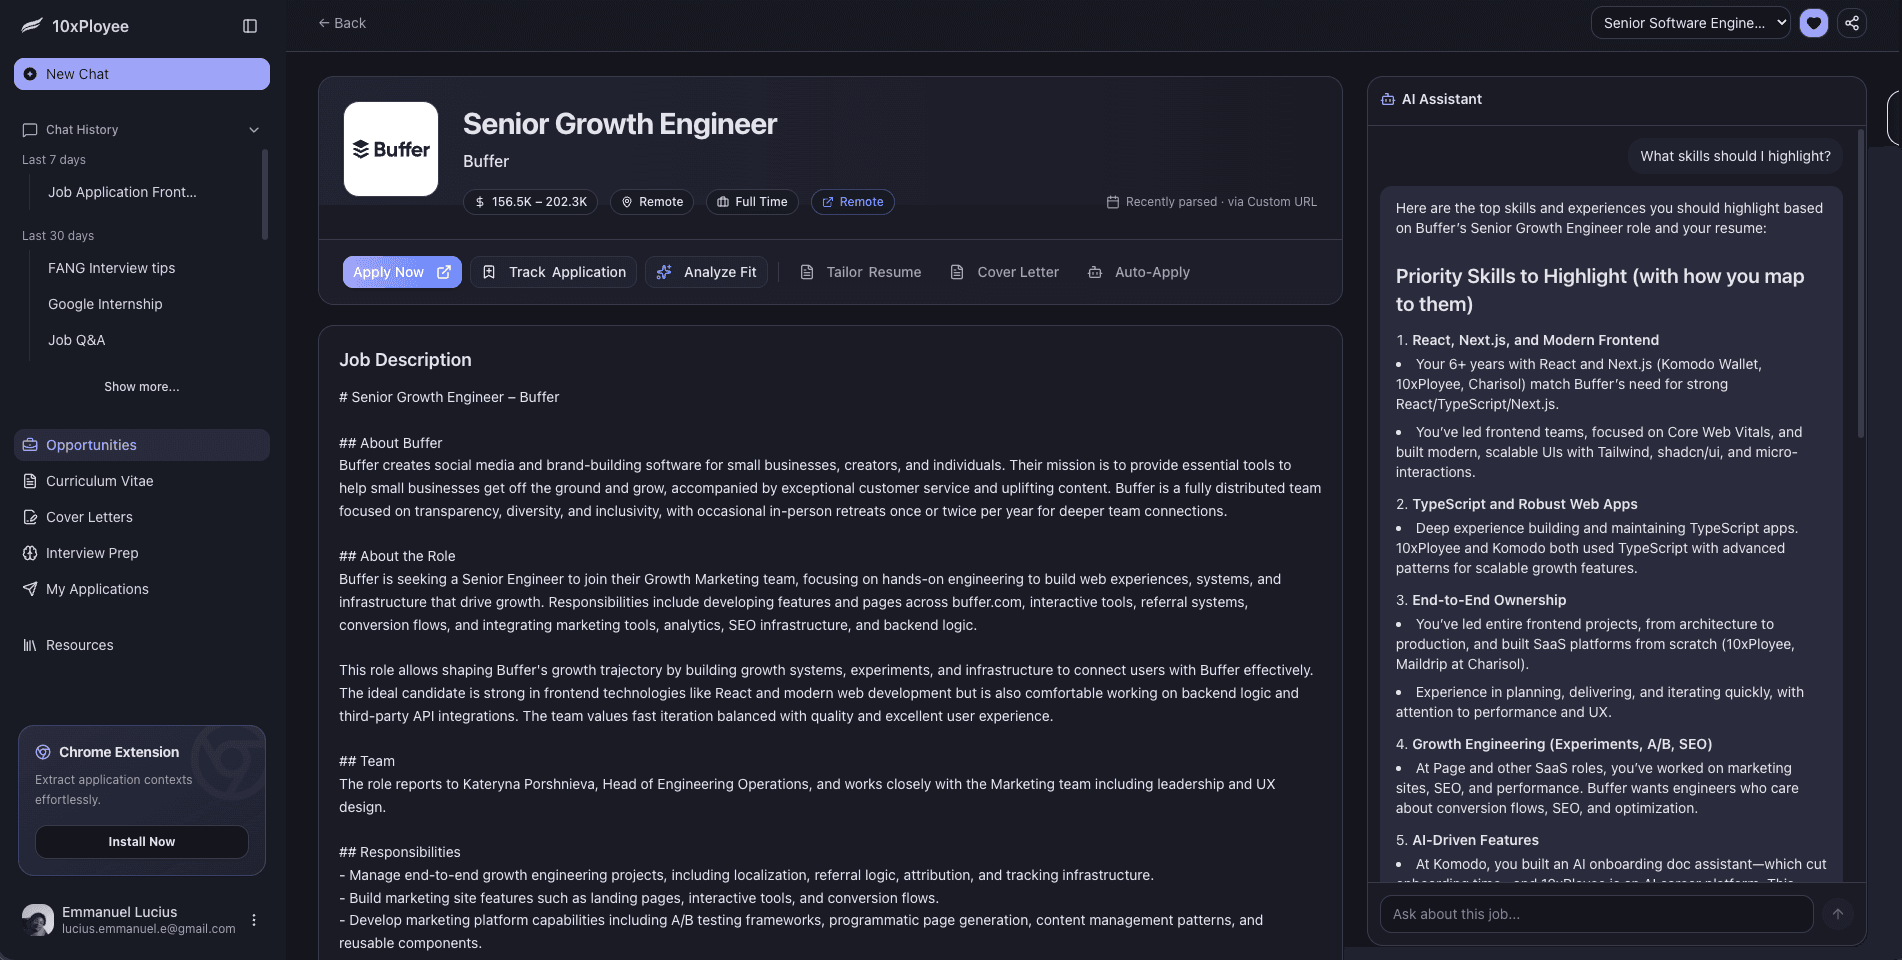Run Analyze Fit on job
1902x960 pixels.
706,272
